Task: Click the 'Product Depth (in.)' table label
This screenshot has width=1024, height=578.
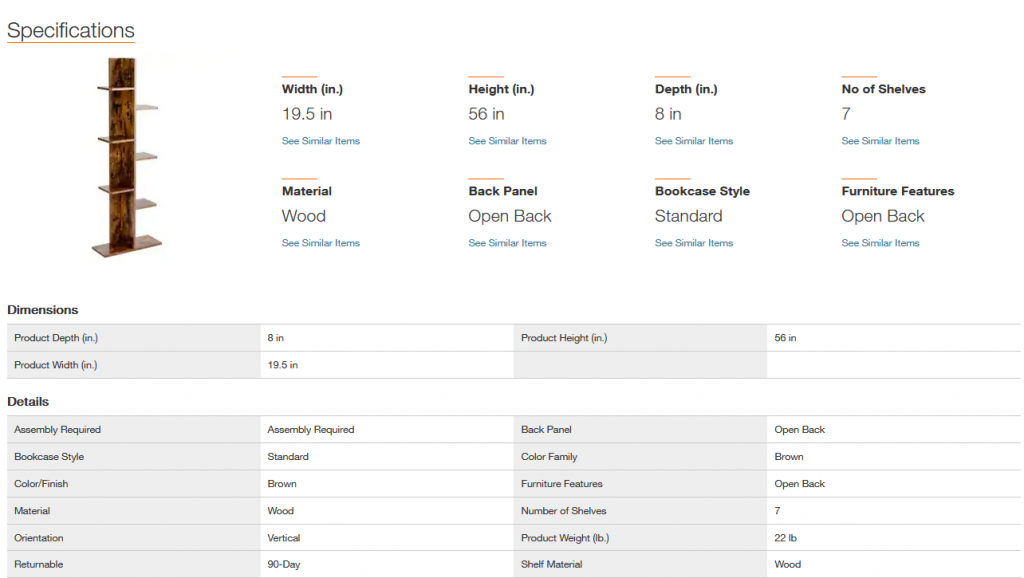Action: point(56,338)
